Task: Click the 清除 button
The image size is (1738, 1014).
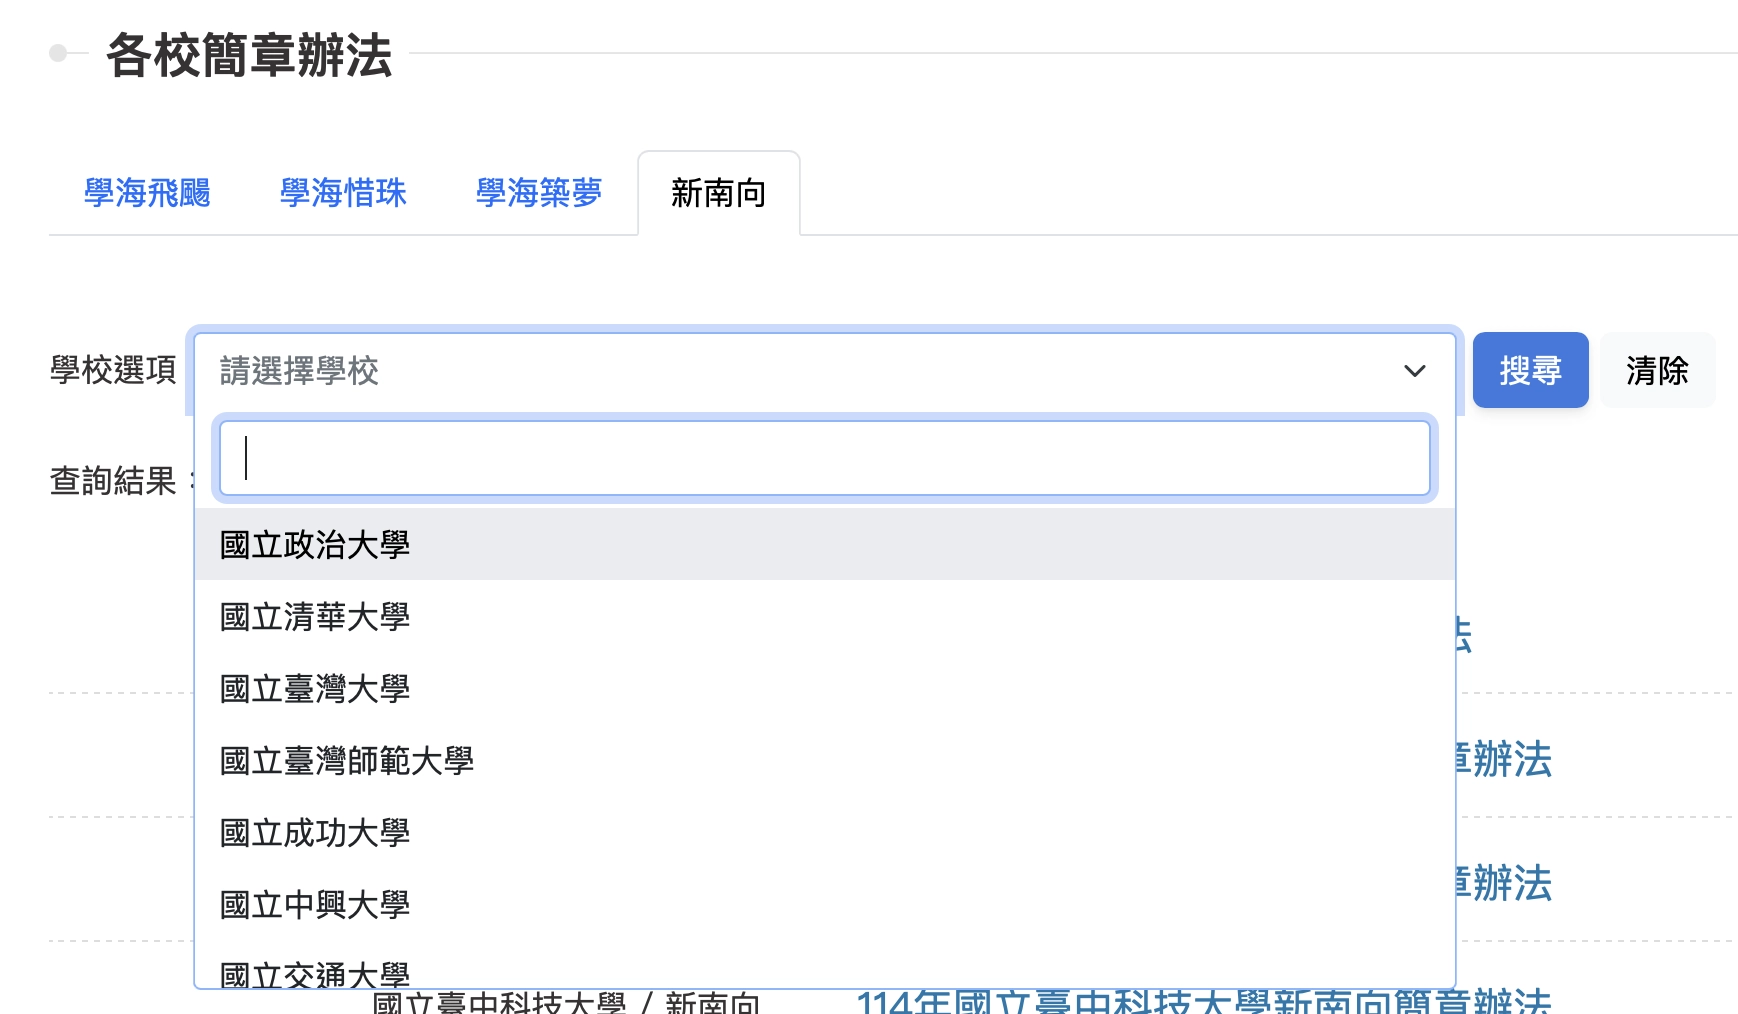Action: coord(1656,371)
